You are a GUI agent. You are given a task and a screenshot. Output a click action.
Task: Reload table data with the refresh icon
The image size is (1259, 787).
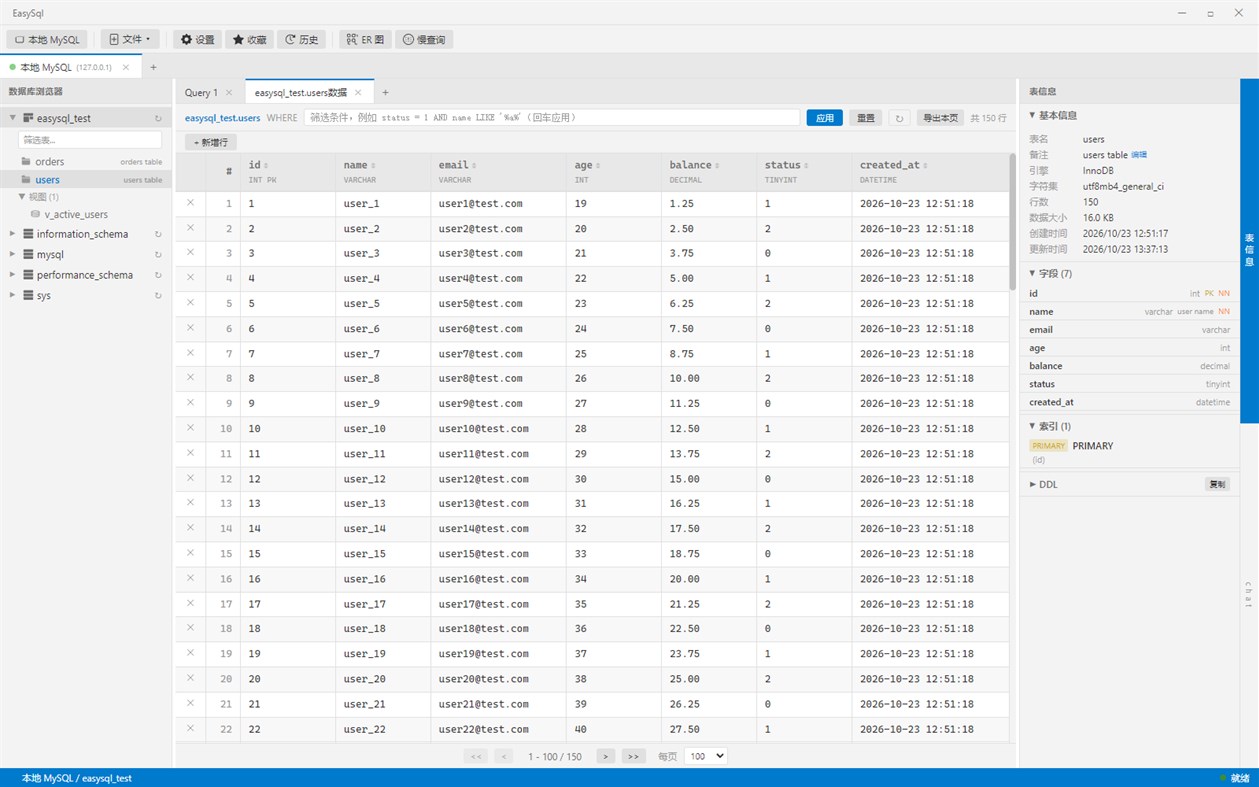[899, 118]
